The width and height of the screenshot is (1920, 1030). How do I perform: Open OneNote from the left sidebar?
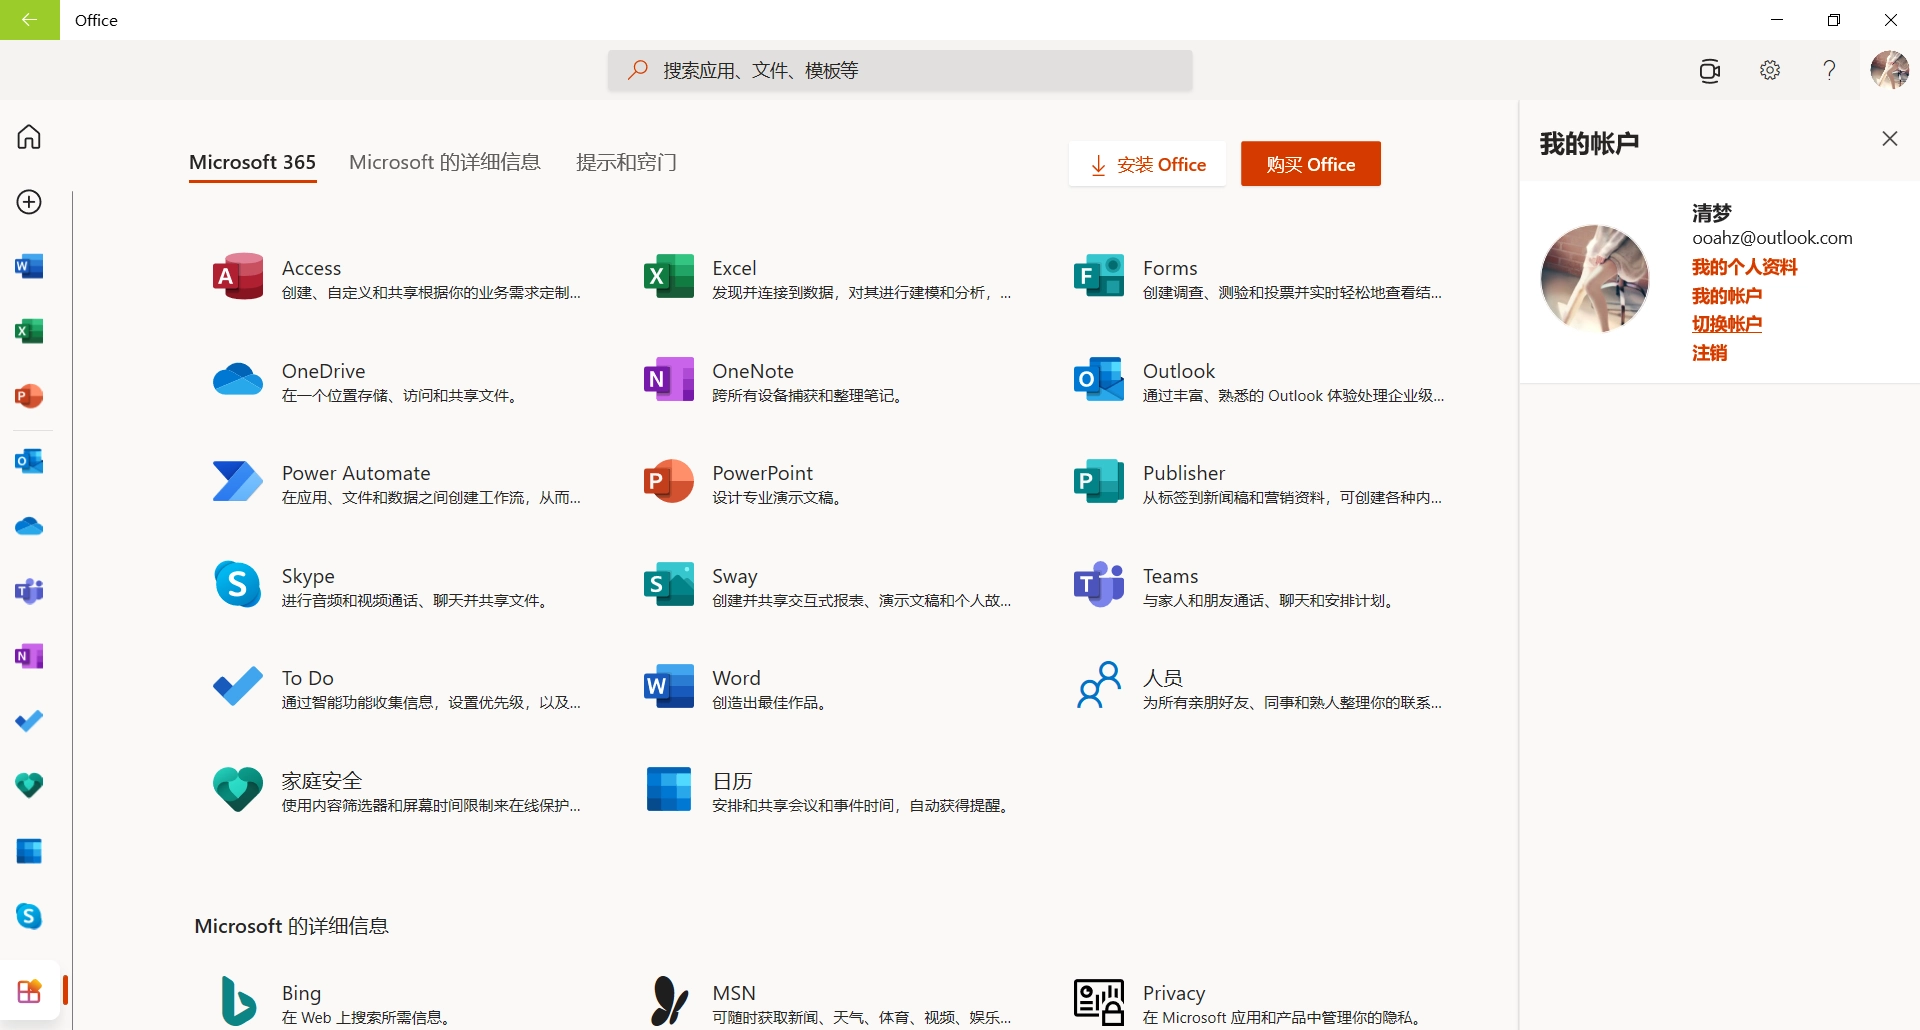29,656
